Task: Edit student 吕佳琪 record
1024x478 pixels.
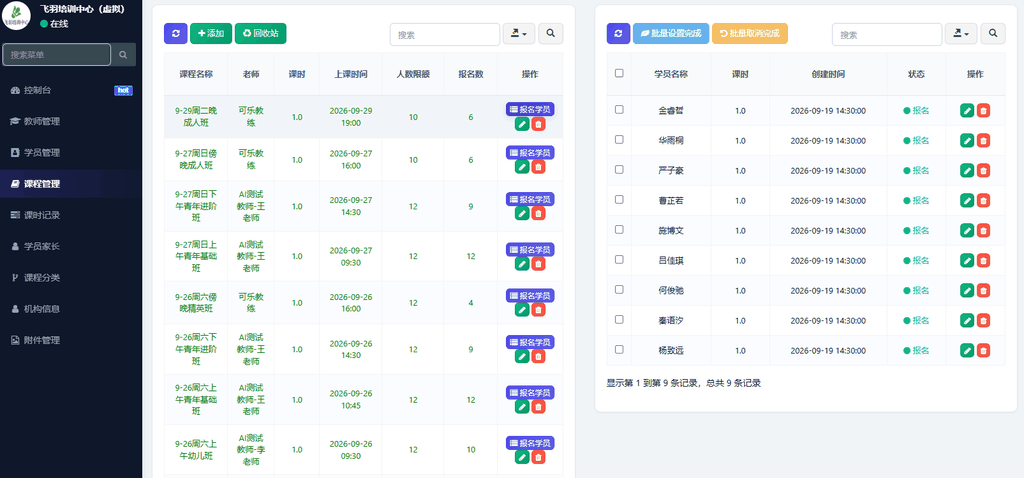Action: (967, 261)
